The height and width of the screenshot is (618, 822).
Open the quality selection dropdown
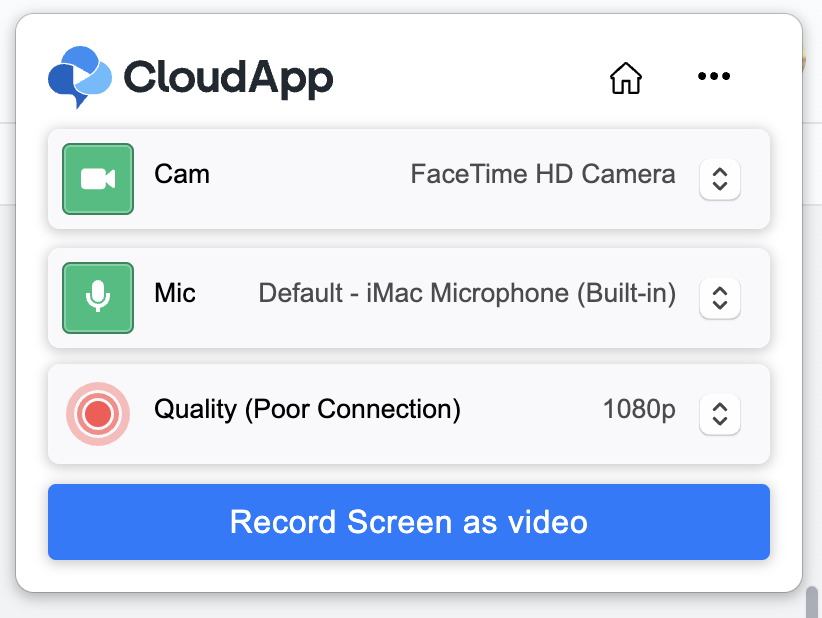[720, 413]
